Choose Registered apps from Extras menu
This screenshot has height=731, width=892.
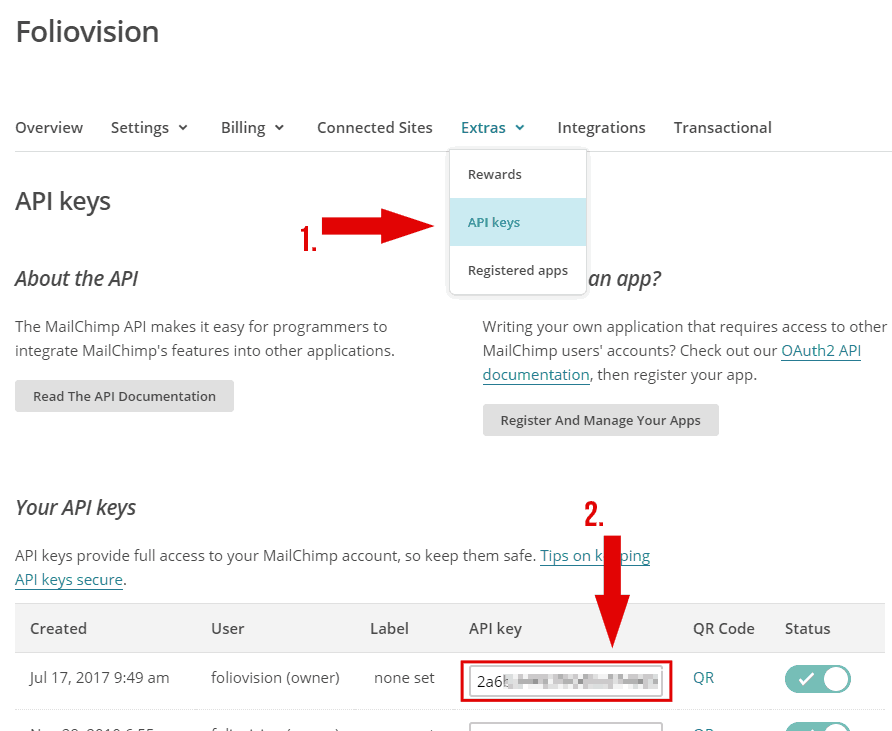(x=518, y=270)
